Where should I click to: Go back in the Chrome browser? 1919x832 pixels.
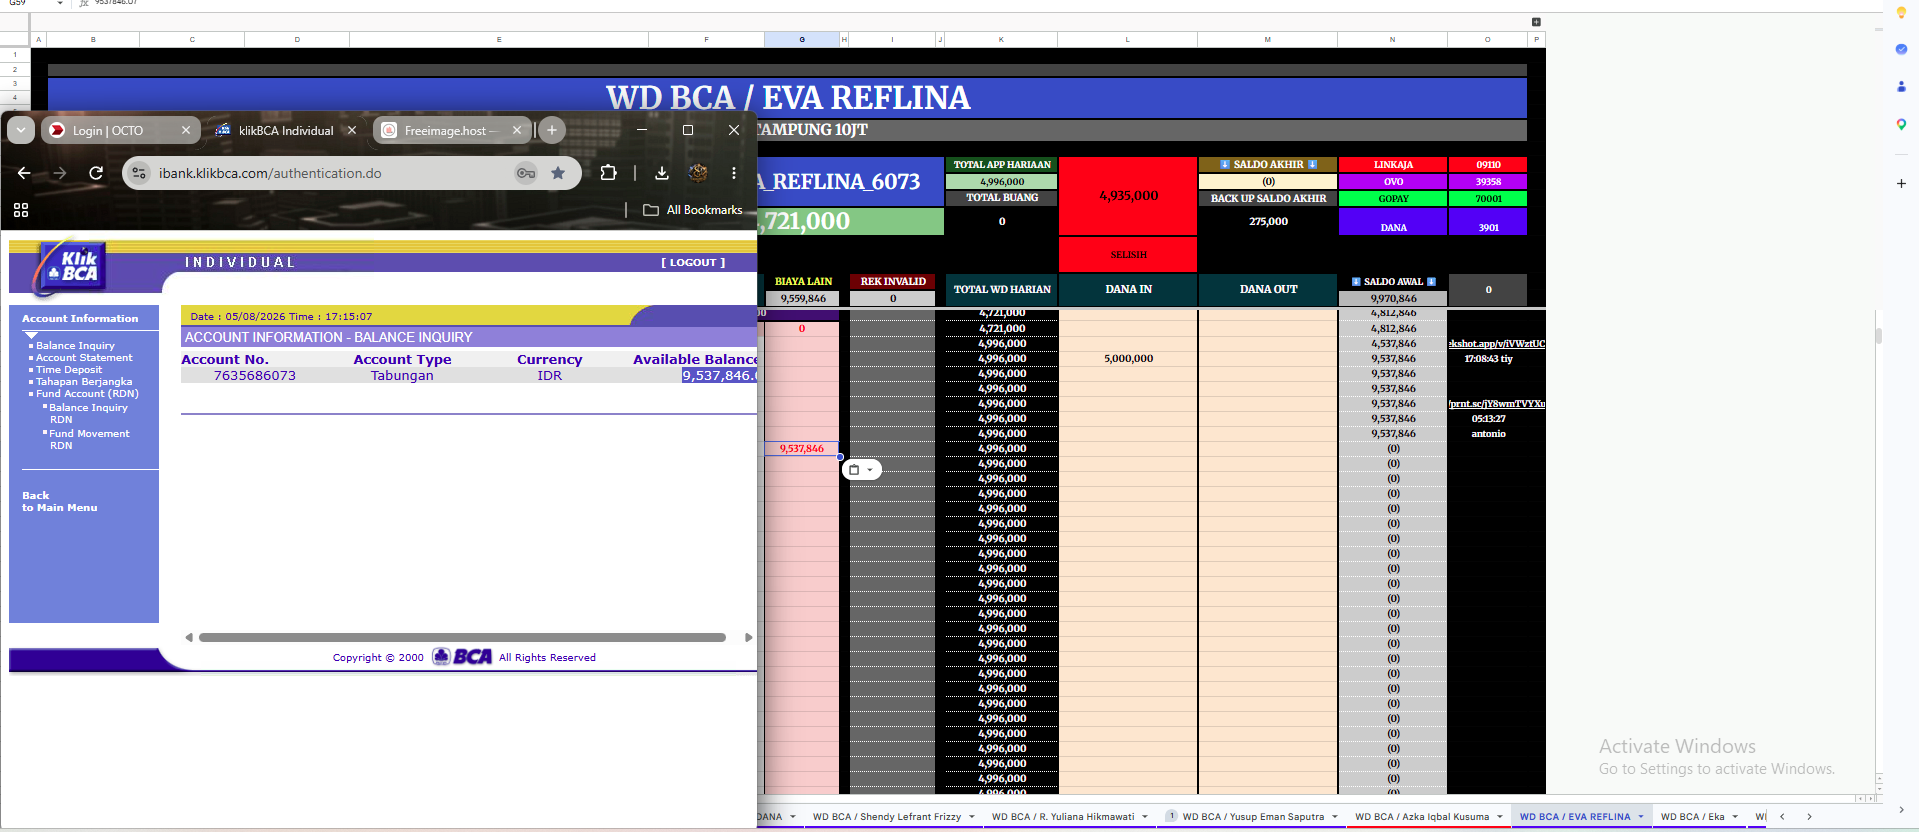click(25, 173)
